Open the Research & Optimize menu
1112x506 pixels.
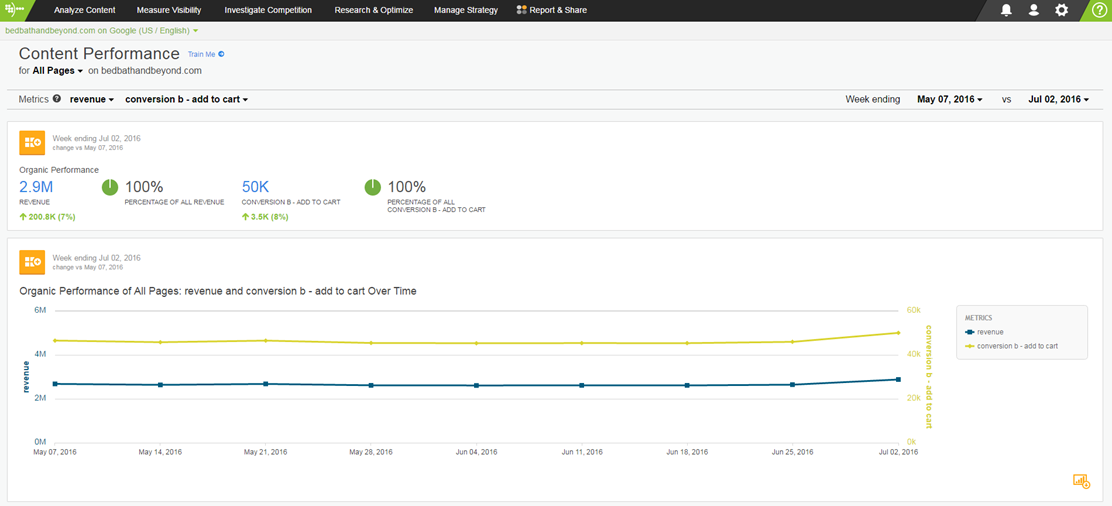(x=372, y=11)
